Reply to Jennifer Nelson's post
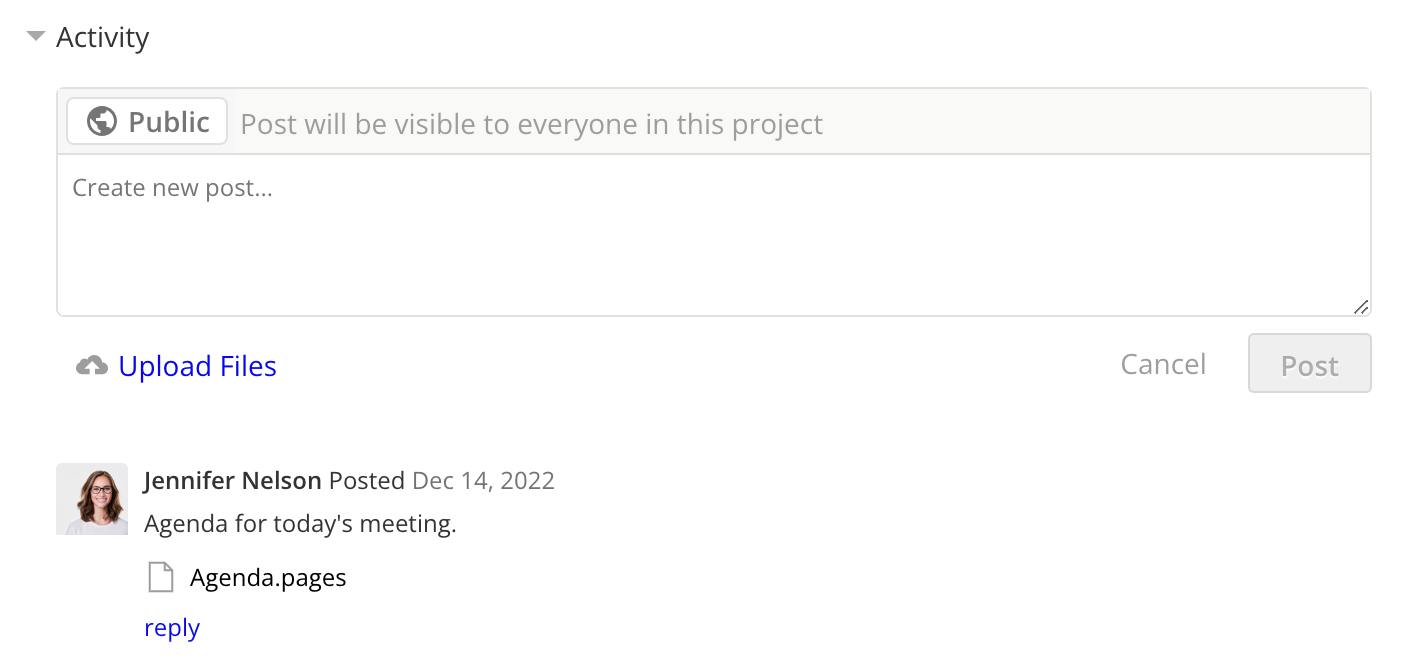Viewport: 1401px width, 665px height. coord(172,628)
